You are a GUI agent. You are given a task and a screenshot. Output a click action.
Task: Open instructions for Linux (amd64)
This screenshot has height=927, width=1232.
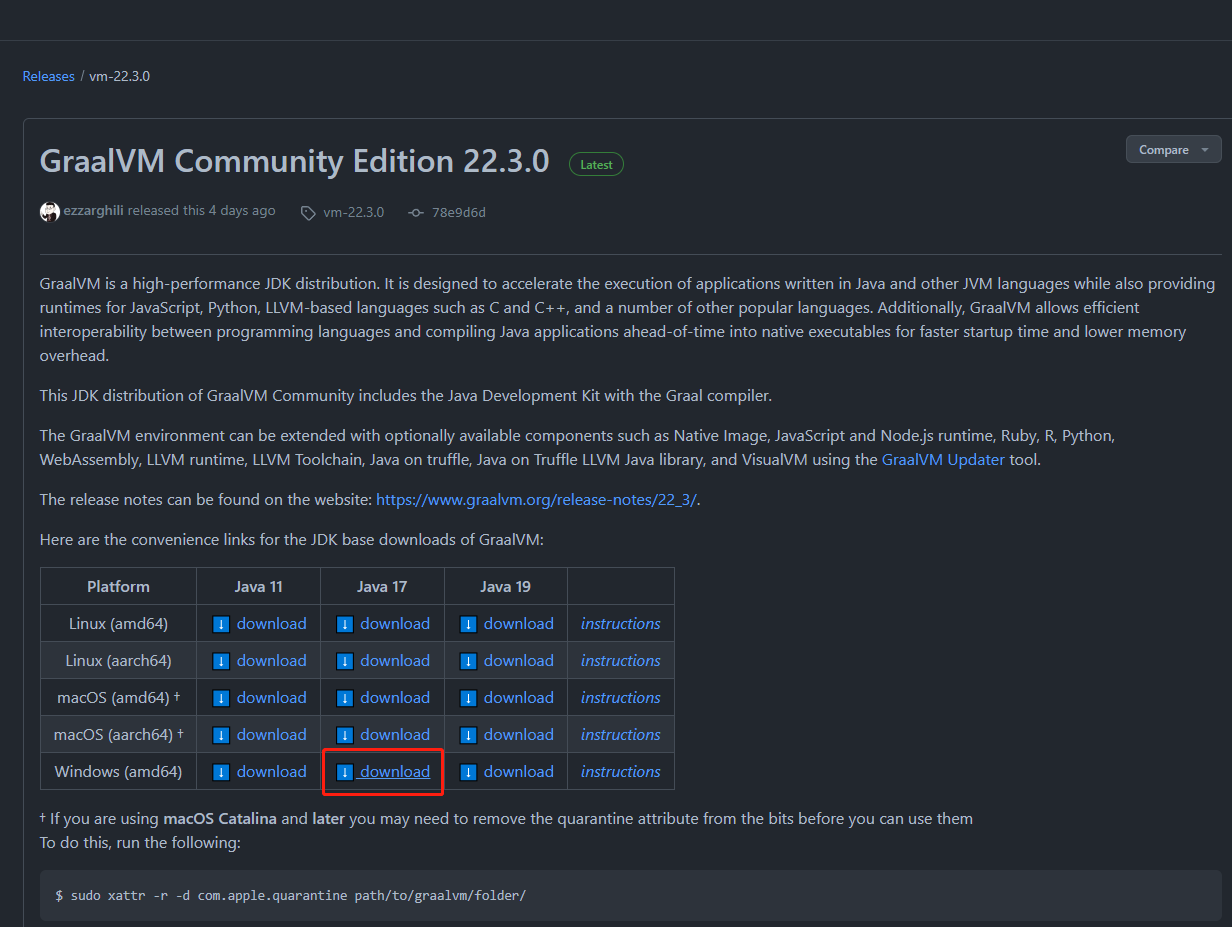pyautogui.click(x=620, y=624)
